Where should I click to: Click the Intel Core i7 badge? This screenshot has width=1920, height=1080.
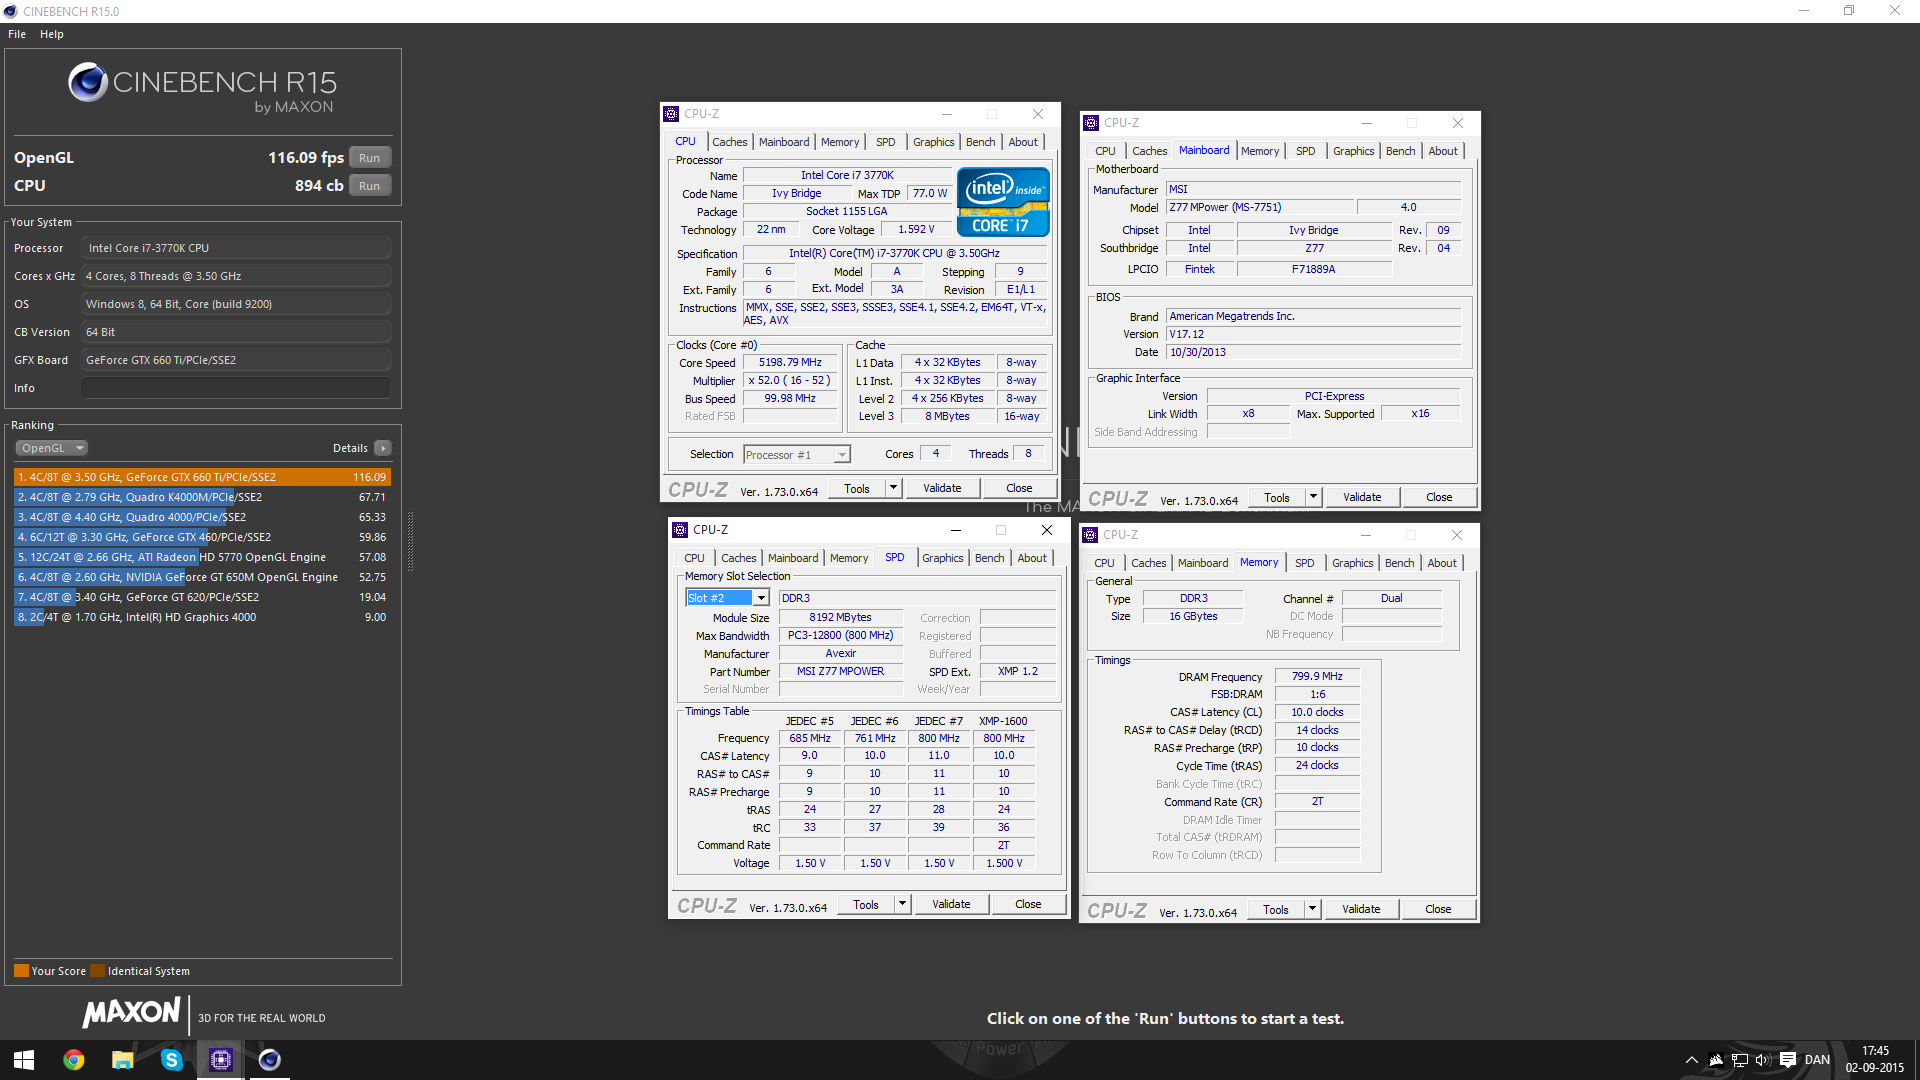pos(1003,202)
